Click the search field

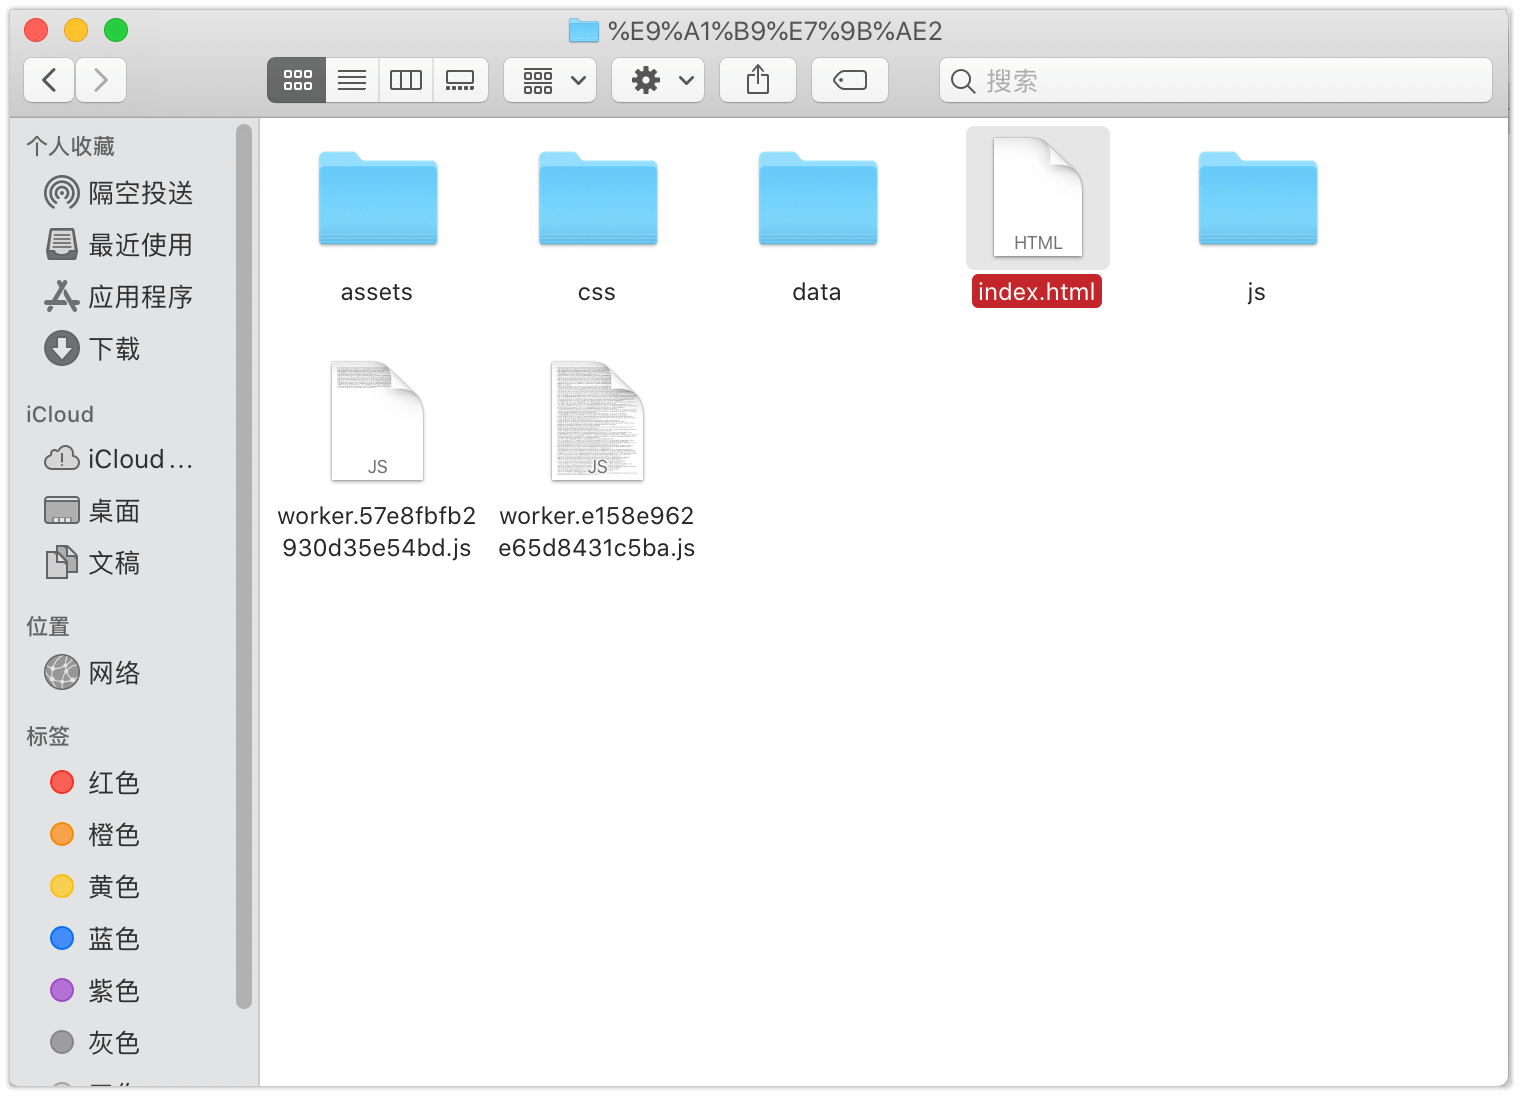1214,80
